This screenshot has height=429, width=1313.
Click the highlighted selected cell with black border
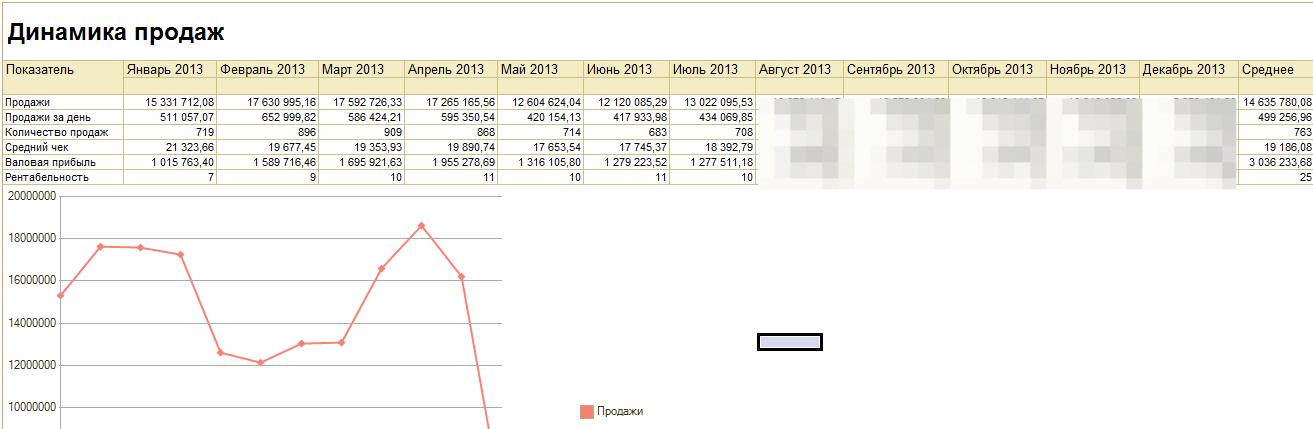tap(790, 342)
